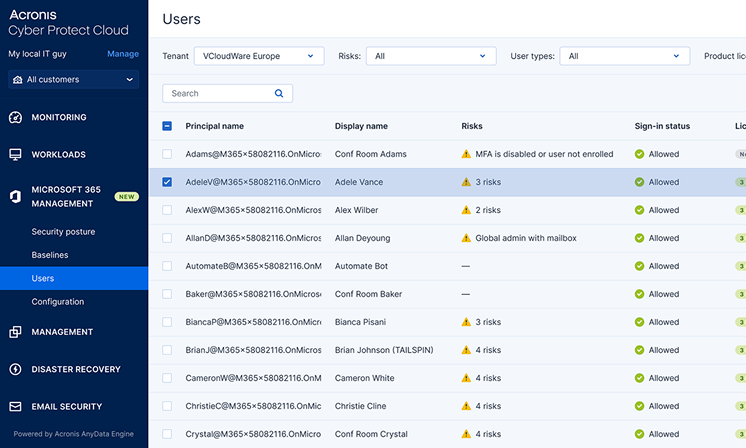Check the Conf Room Adams row checkbox

click(167, 154)
